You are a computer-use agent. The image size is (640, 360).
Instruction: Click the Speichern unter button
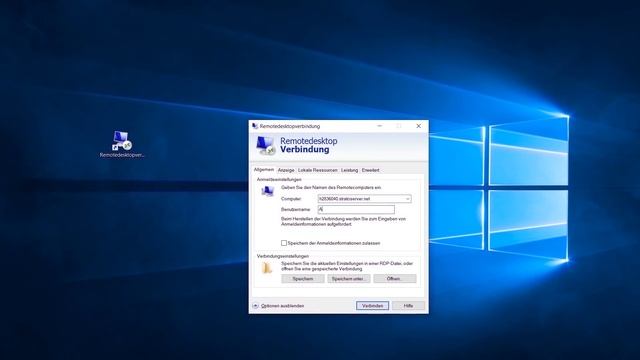[x=349, y=279]
